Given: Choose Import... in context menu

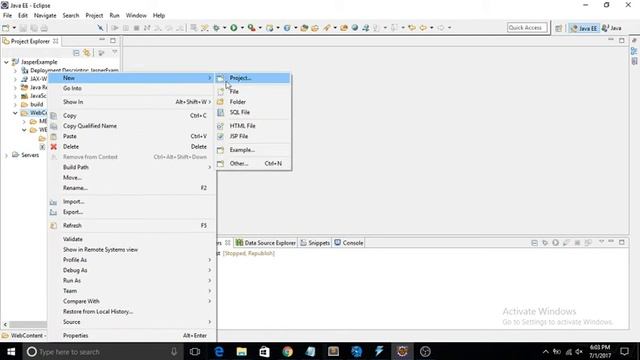Looking at the screenshot, I should (132, 202).
